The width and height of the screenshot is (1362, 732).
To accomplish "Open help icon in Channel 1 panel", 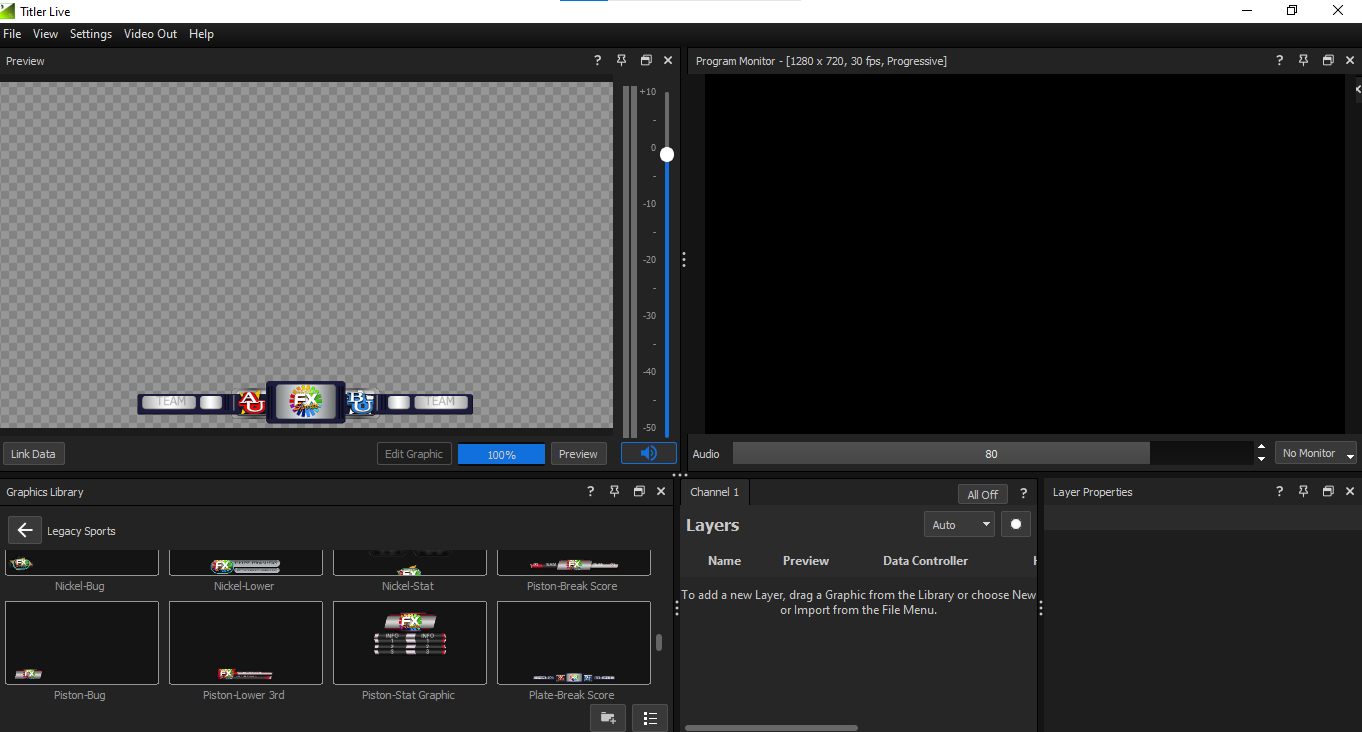I will pyautogui.click(x=1023, y=494).
